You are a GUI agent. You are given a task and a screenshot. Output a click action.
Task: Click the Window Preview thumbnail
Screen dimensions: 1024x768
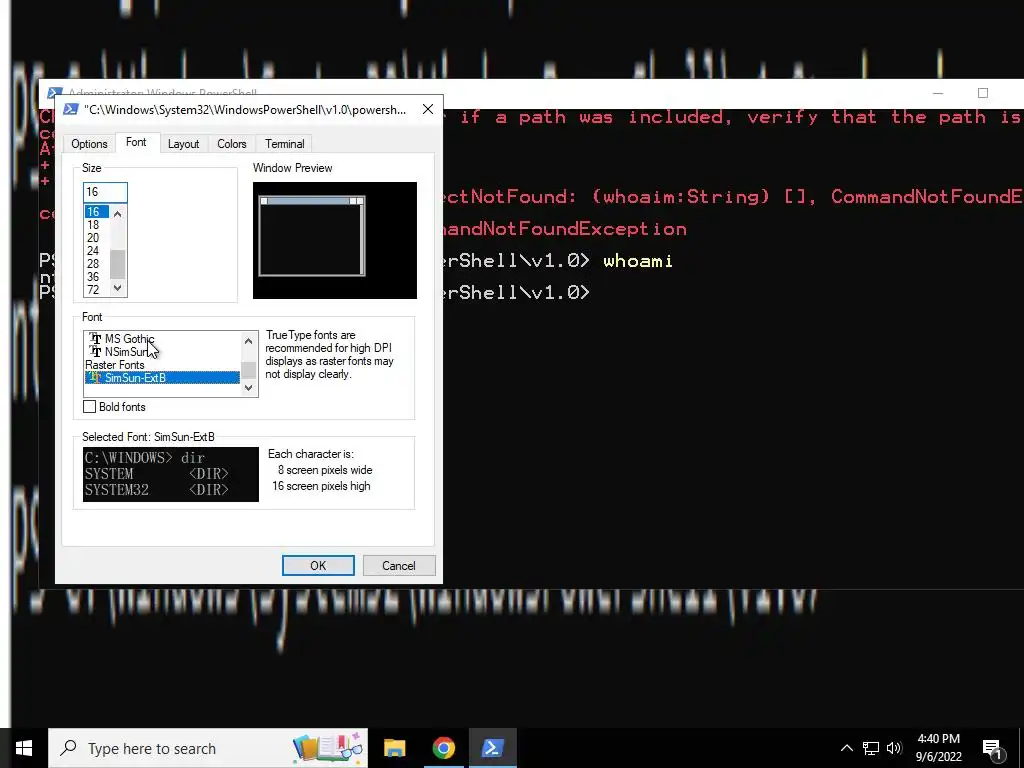pyautogui.click(x=334, y=240)
